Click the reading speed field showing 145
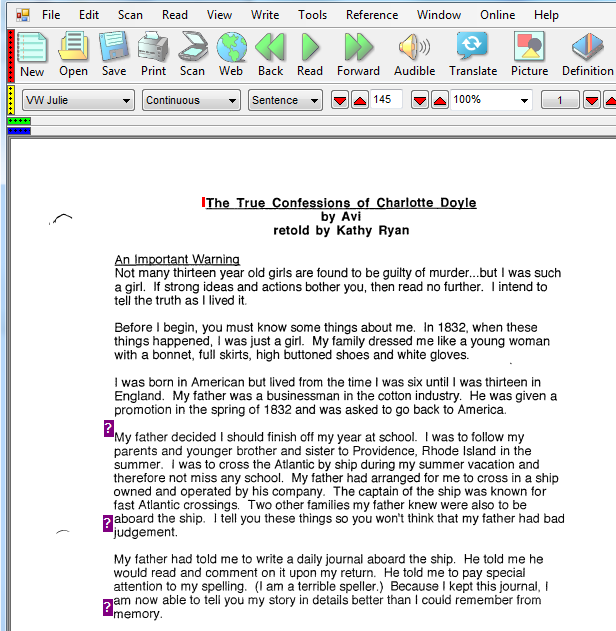Screen dimensions: 616x631 tap(386, 99)
